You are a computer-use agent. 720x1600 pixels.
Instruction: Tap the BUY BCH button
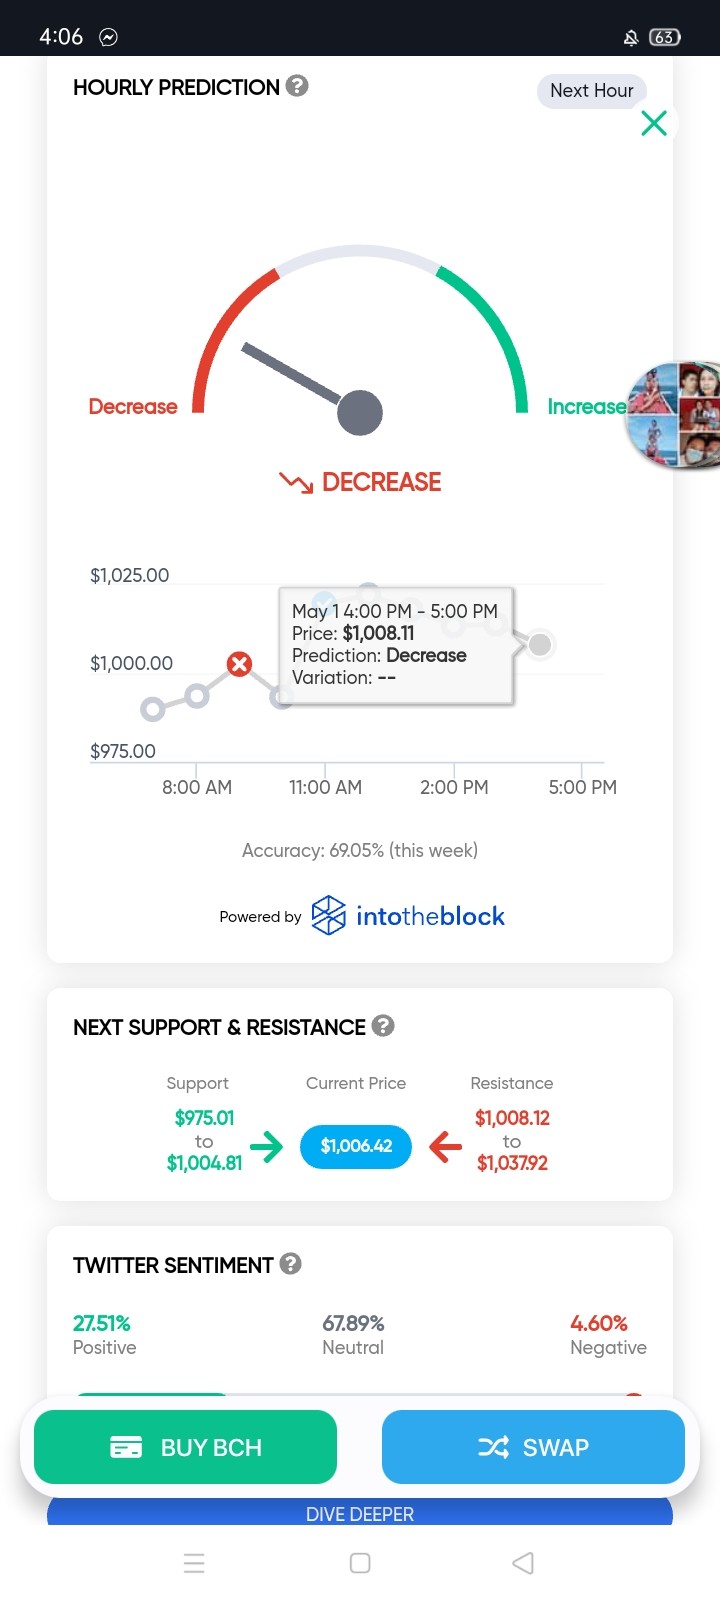185,1447
